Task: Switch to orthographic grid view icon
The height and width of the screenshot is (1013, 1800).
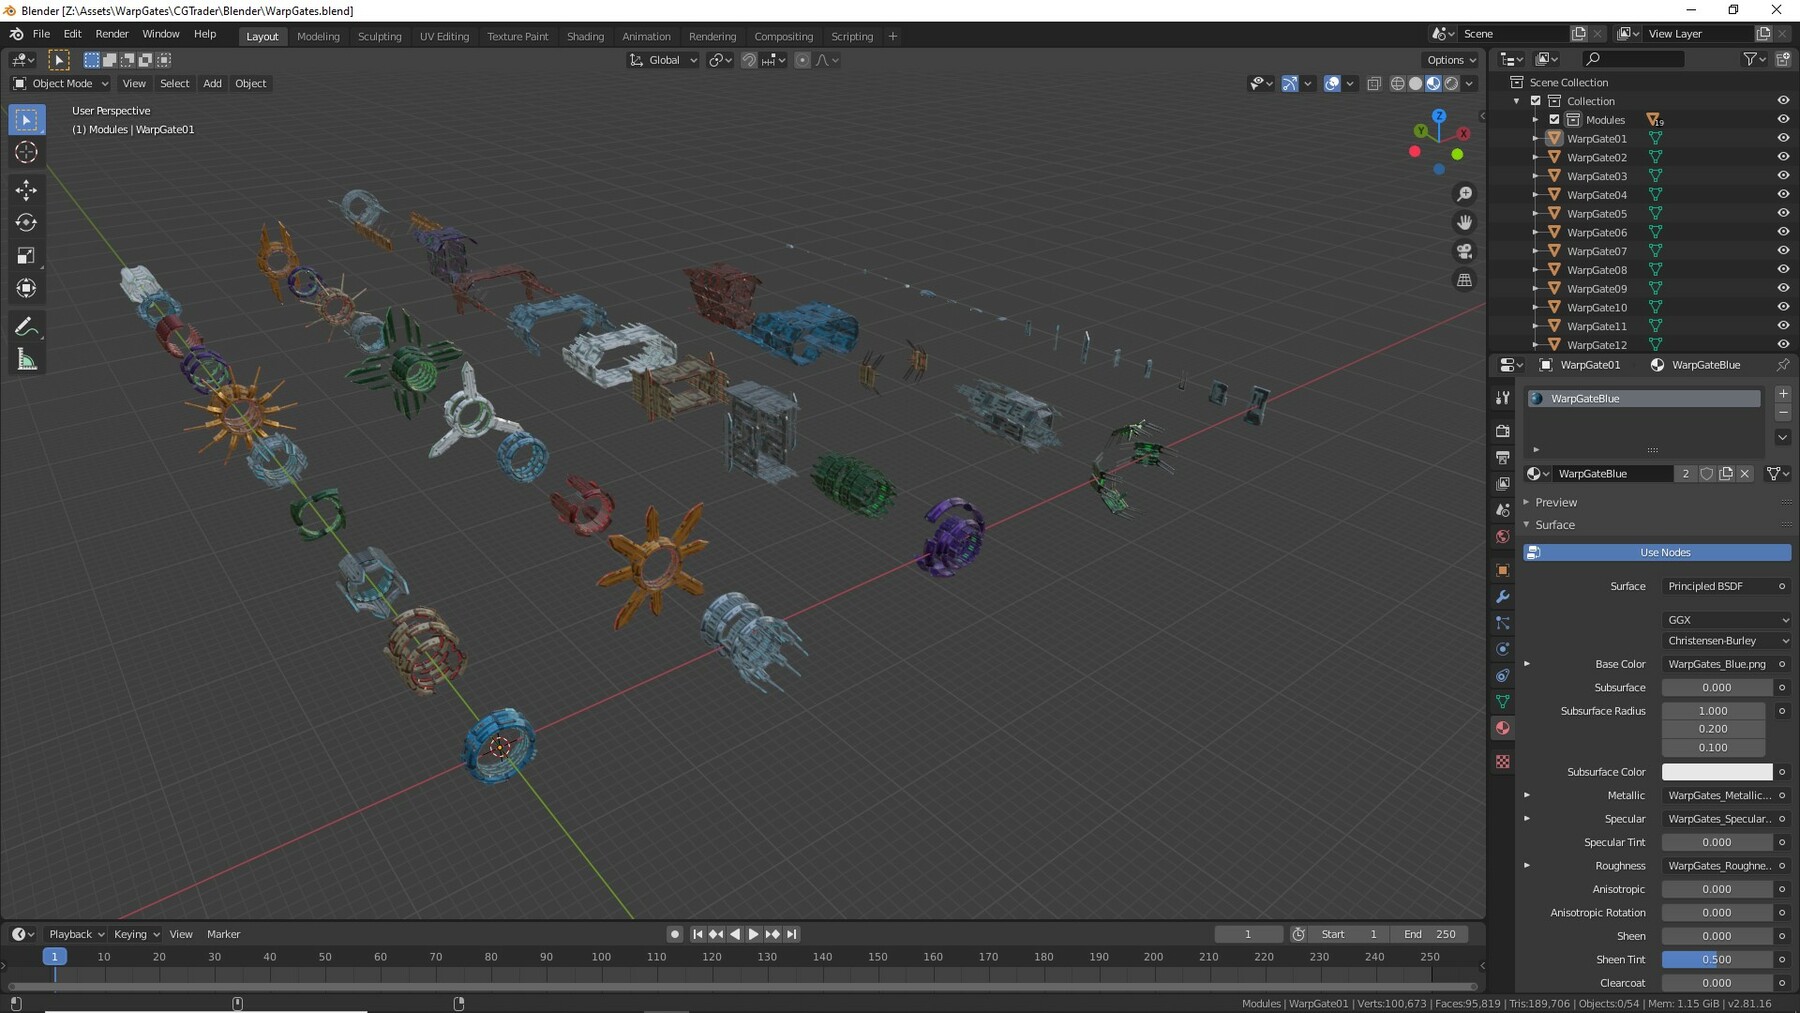Action: 1464,280
